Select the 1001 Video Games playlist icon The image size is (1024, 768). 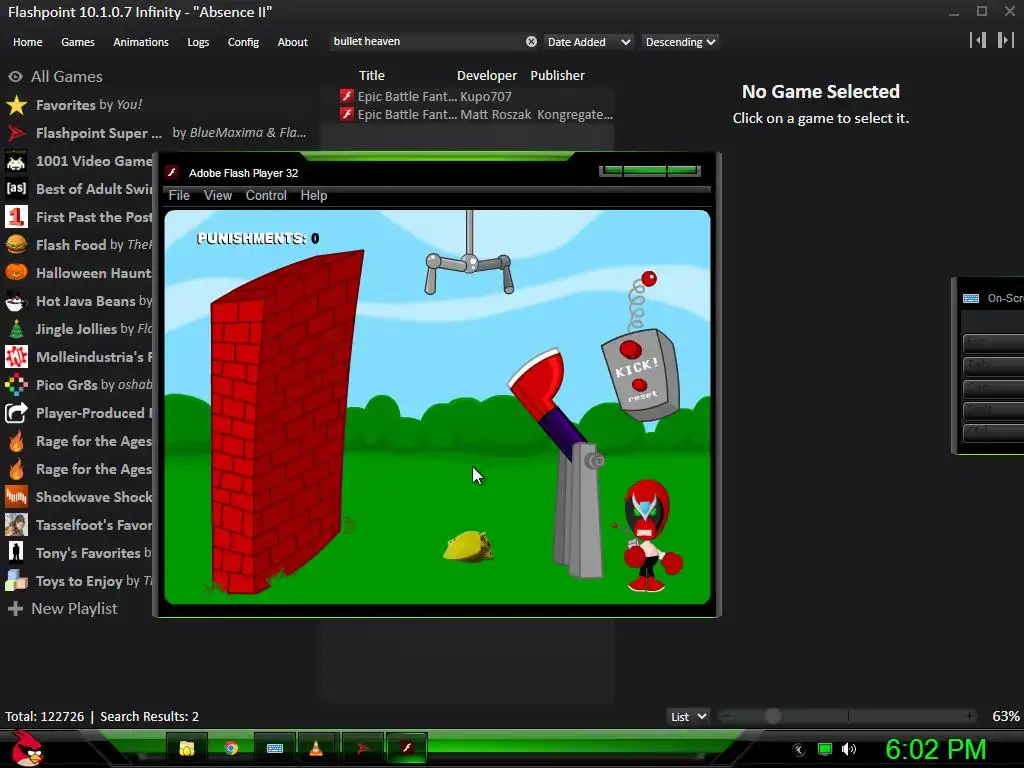[x=16, y=161]
